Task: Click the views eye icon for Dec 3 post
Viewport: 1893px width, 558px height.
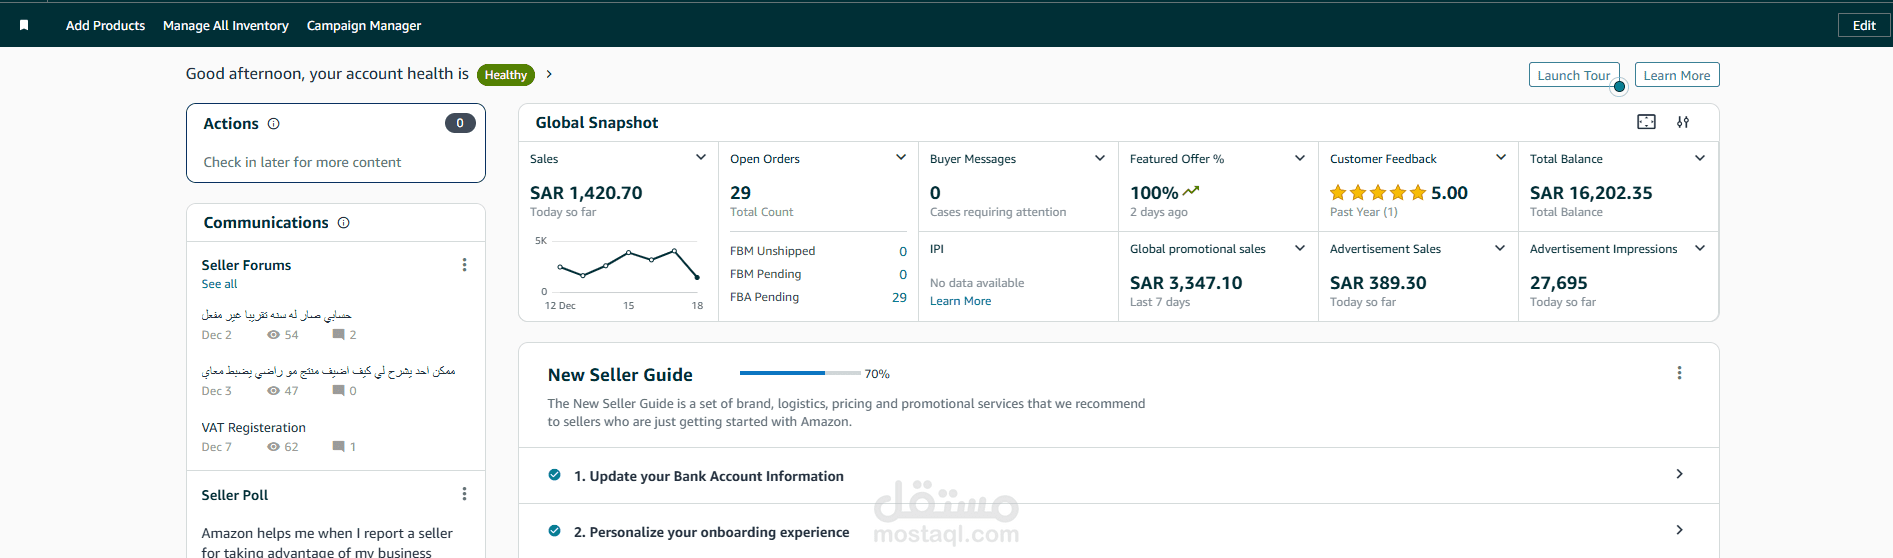Action: click(x=273, y=391)
